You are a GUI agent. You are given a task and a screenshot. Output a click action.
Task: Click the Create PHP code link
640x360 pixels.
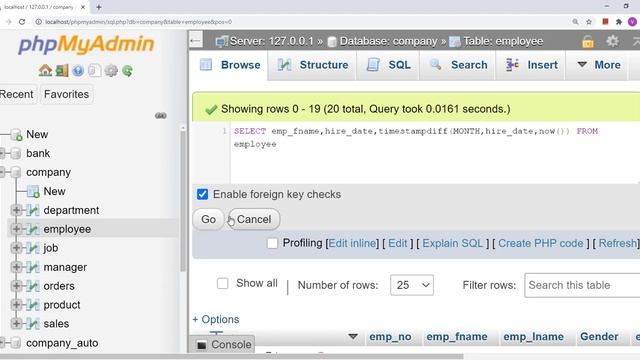click(540, 244)
